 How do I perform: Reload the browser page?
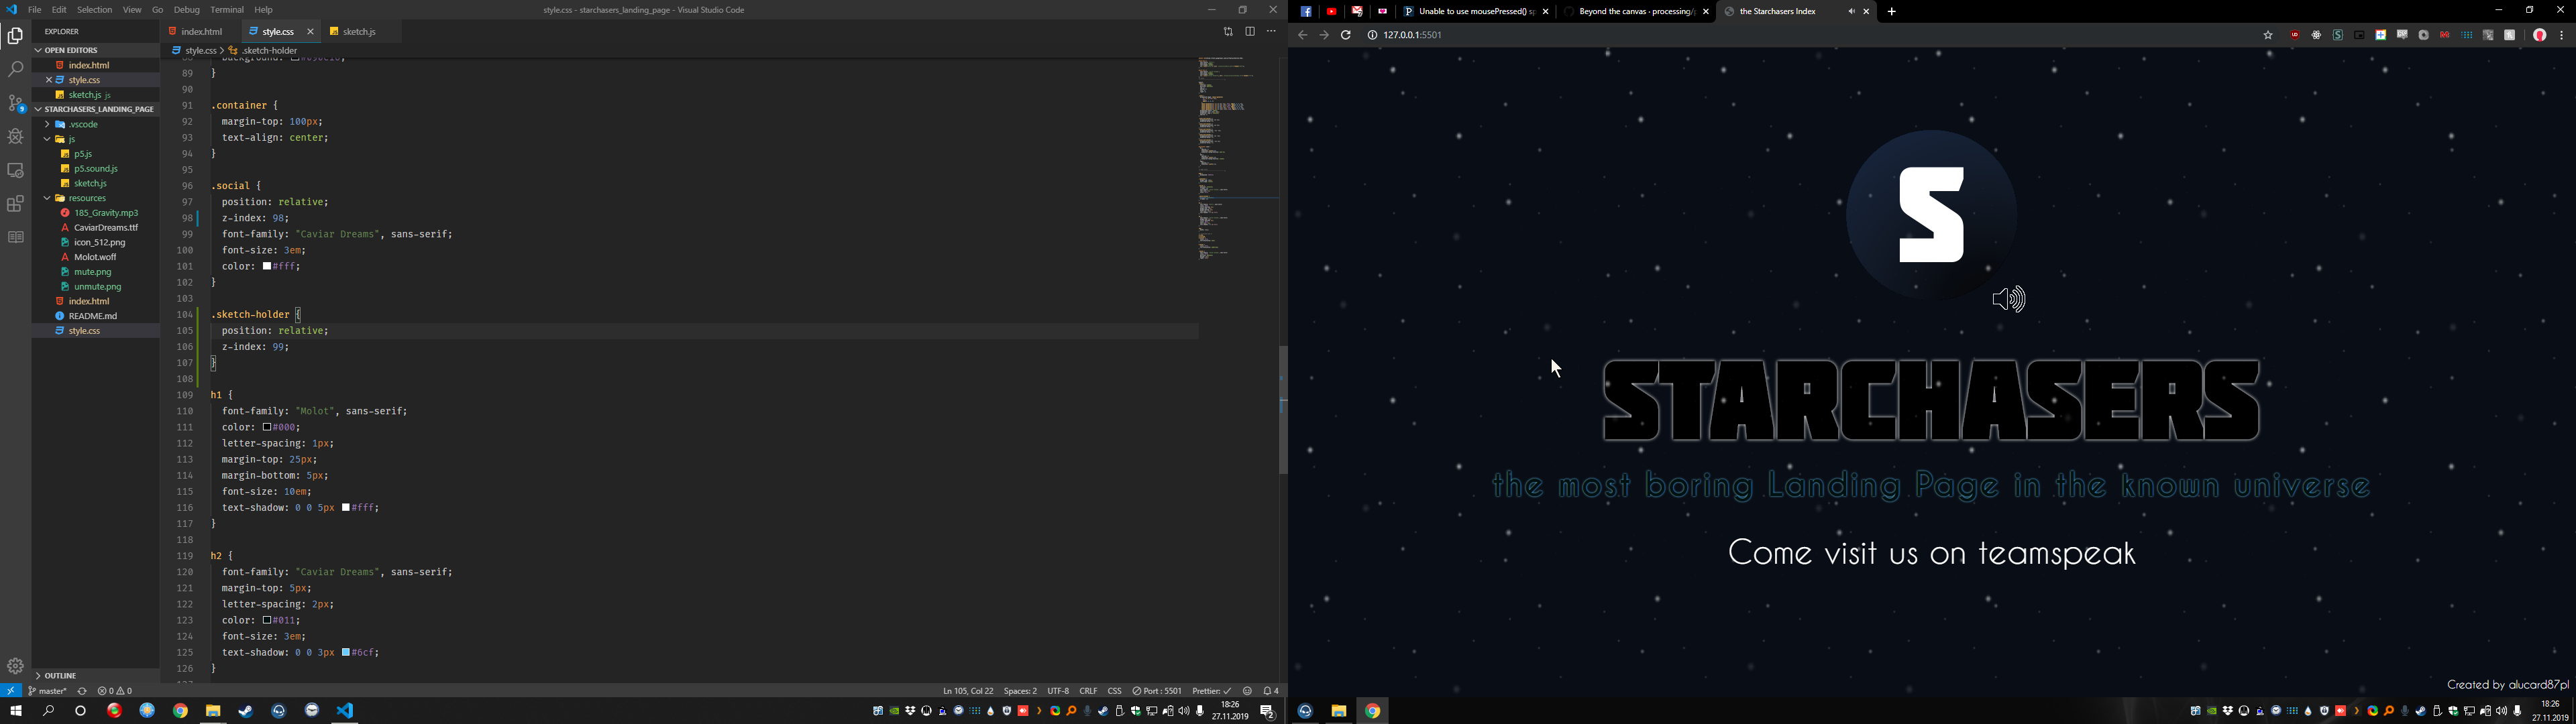pos(1346,35)
